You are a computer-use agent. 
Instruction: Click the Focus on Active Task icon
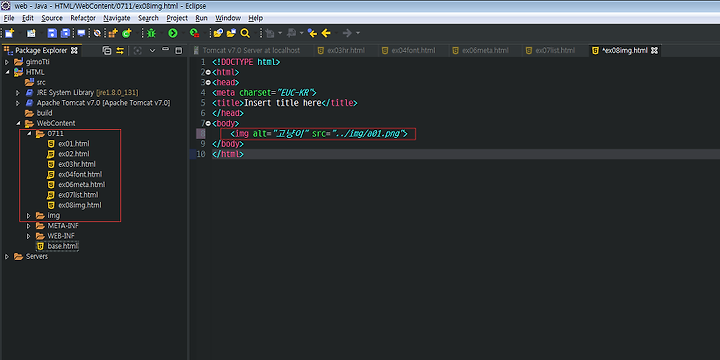(x=138, y=51)
